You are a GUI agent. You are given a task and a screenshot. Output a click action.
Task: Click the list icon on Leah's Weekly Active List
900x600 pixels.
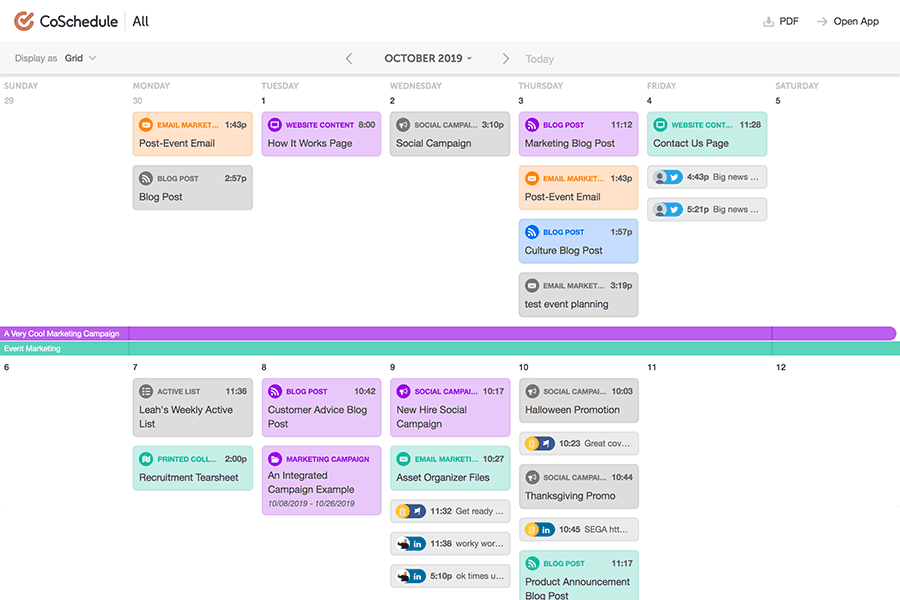click(x=146, y=391)
